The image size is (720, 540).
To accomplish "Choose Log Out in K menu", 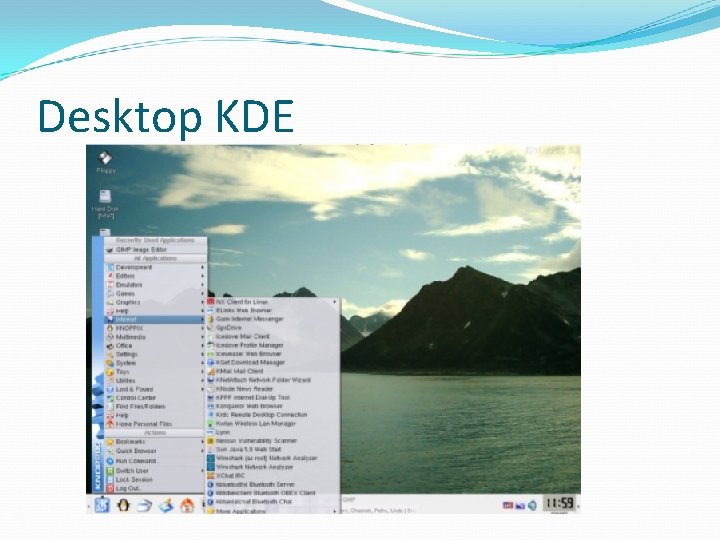I will pos(156,488).
